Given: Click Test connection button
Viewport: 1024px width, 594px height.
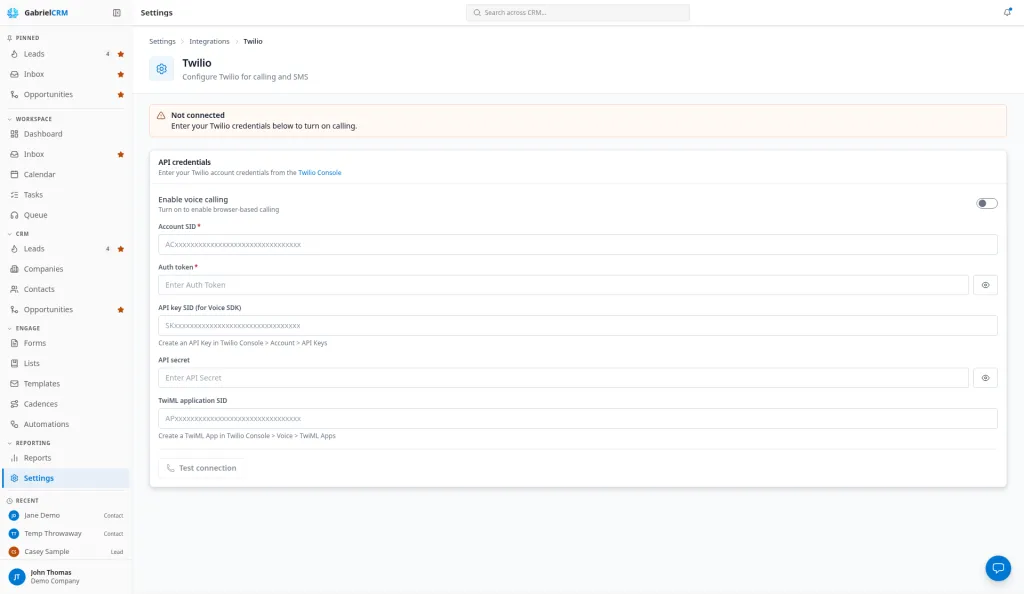Looking at the screenshot, I should (201, 468).
